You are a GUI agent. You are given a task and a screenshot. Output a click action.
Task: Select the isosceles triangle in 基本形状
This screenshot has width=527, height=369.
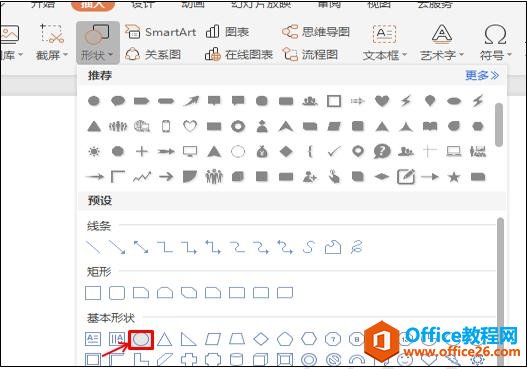pos(165,339)
